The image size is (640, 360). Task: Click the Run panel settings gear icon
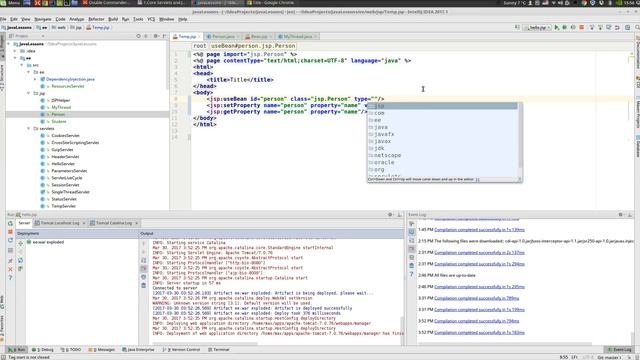390,214
